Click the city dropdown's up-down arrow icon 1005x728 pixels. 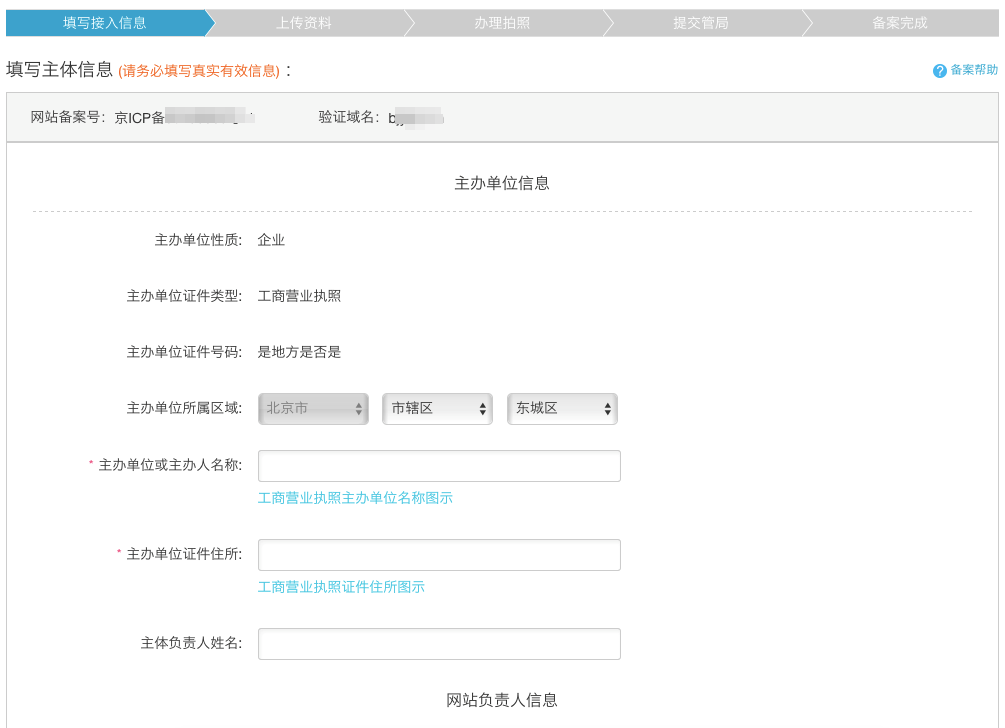coord(481,408)
